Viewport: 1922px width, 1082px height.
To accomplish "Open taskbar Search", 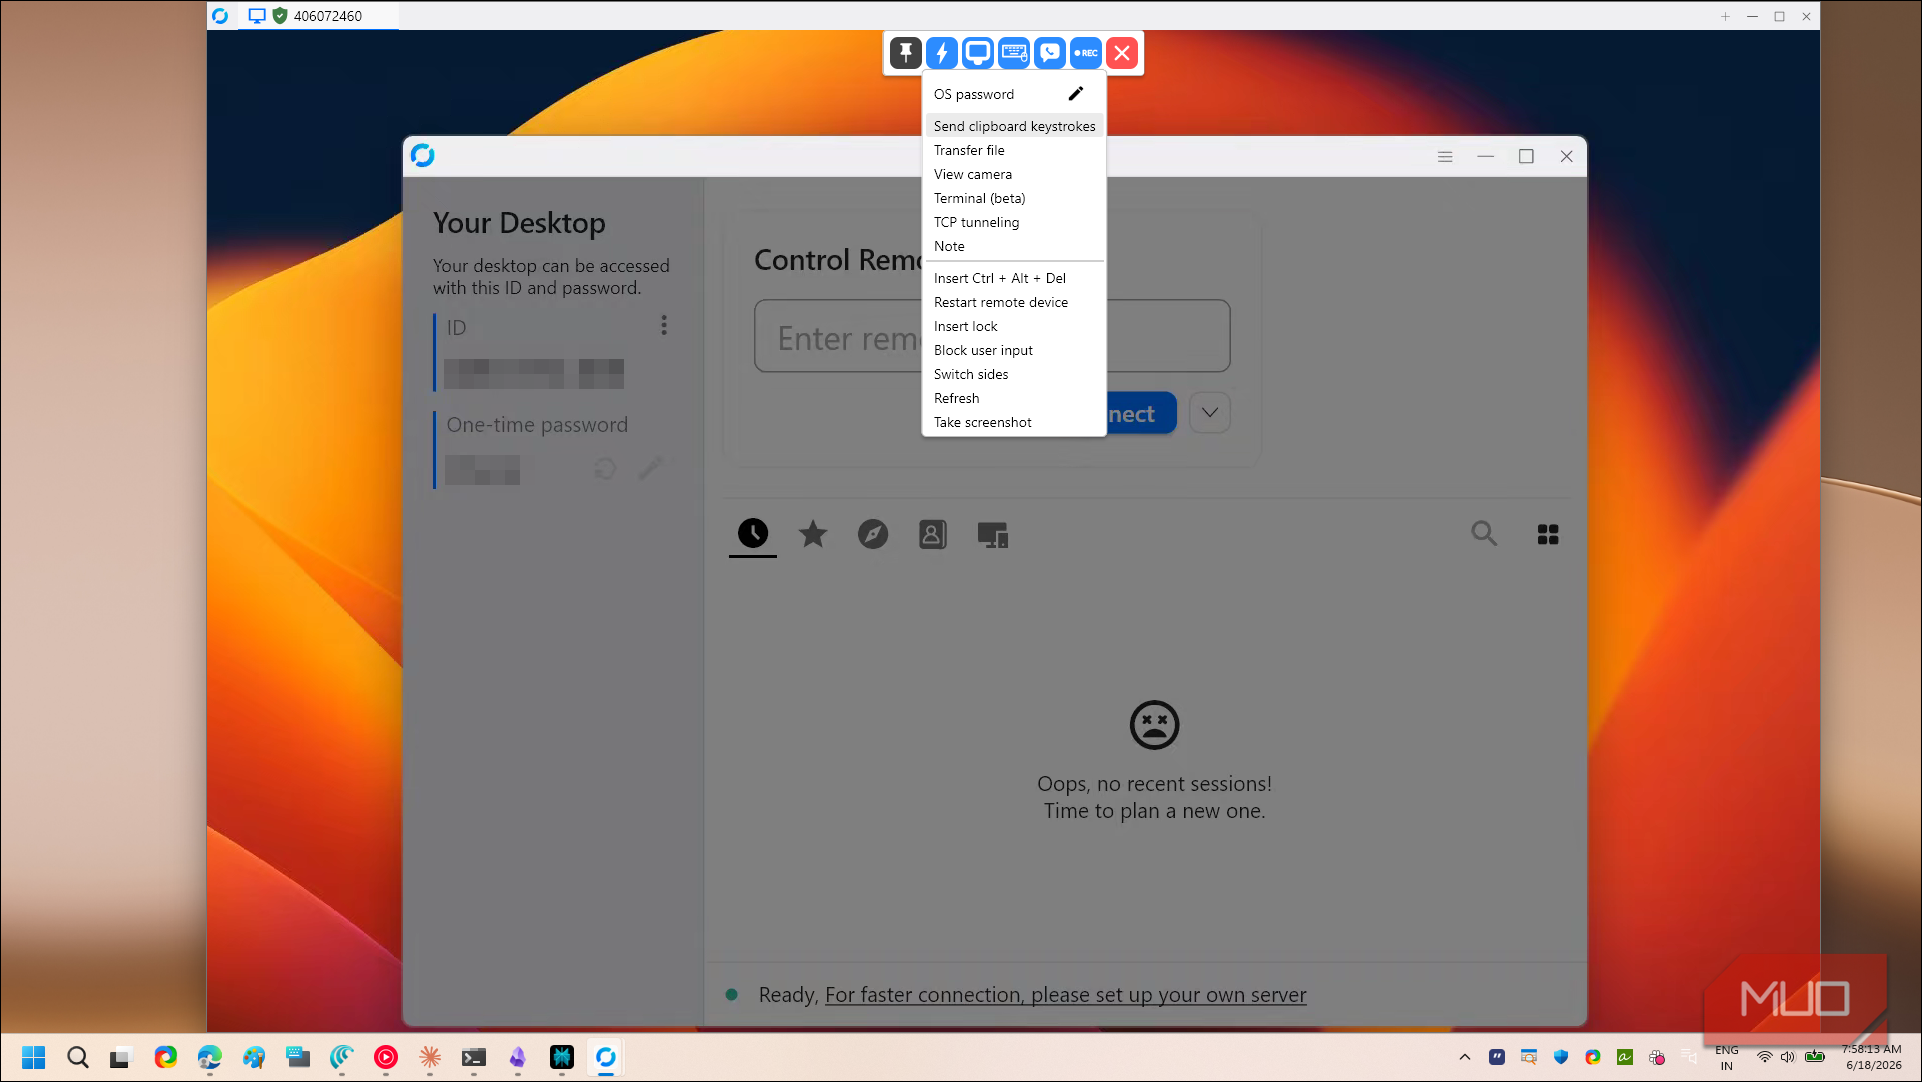I will tap(77, 1057).
